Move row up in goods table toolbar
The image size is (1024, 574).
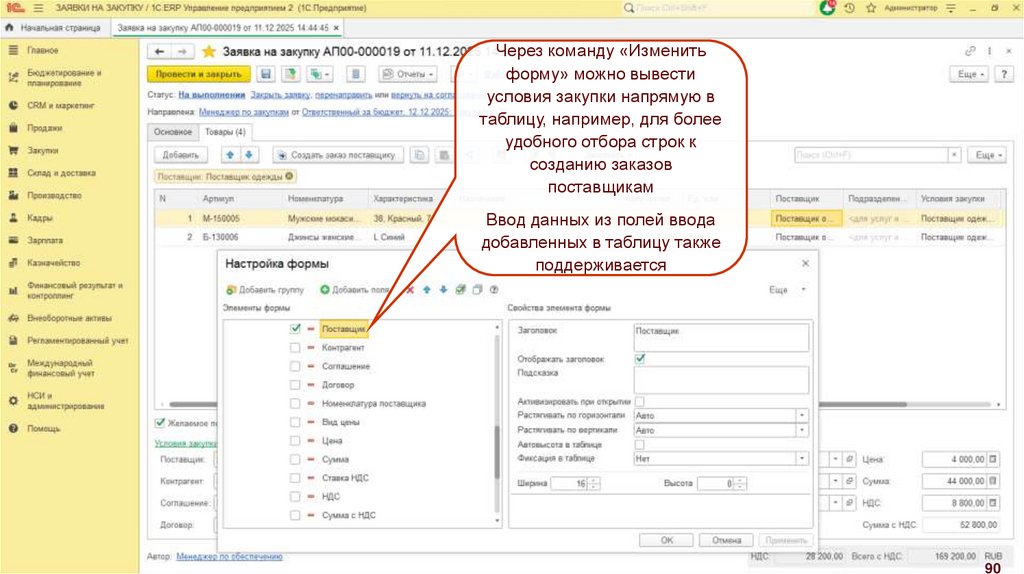(230, 155)
